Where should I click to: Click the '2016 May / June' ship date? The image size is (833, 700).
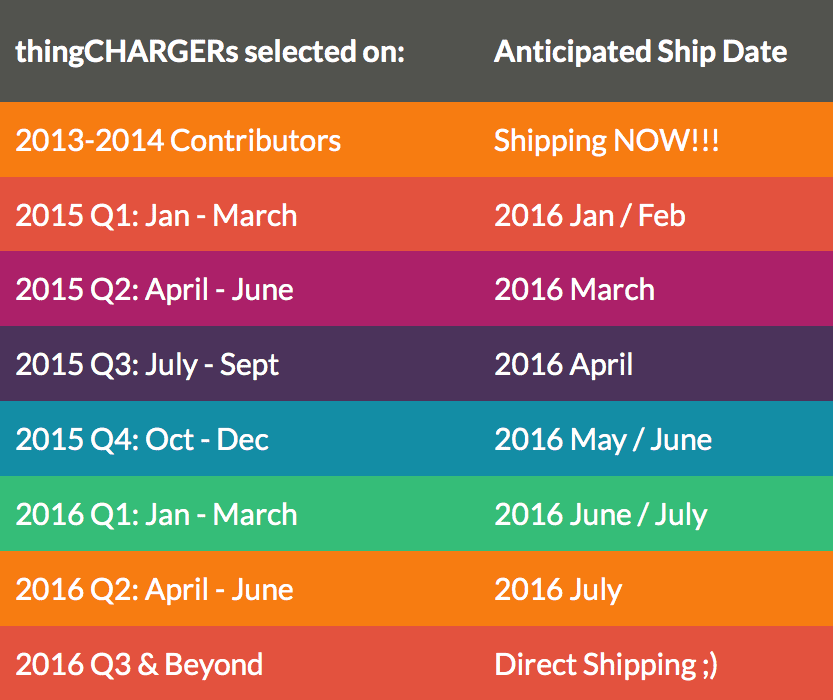603,441
